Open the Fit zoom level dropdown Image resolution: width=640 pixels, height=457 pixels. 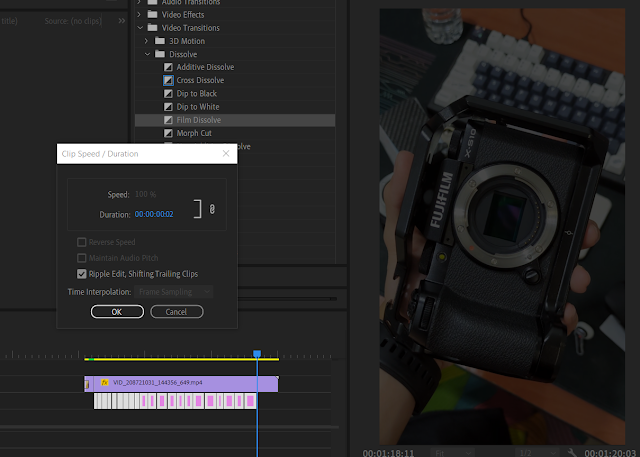pyautogui.click(x=453, y=453)
